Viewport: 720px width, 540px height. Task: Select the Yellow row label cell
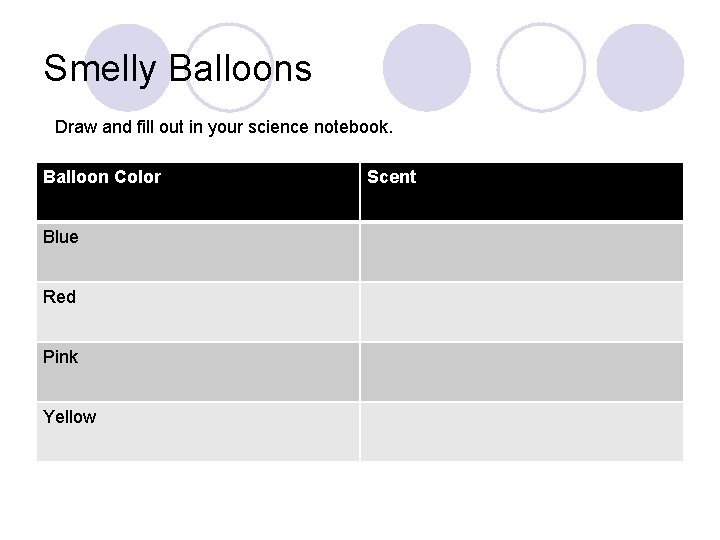(198, 431)
